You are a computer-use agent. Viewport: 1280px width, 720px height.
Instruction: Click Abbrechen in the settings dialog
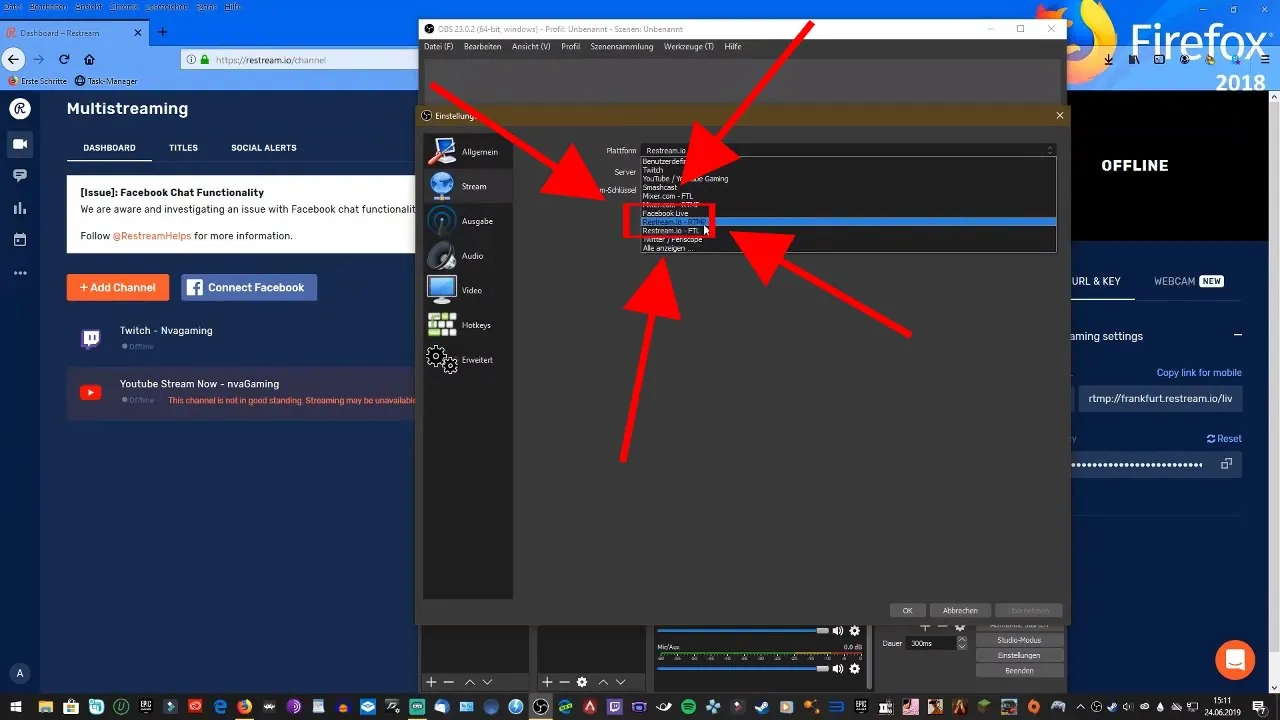point(960,610)
